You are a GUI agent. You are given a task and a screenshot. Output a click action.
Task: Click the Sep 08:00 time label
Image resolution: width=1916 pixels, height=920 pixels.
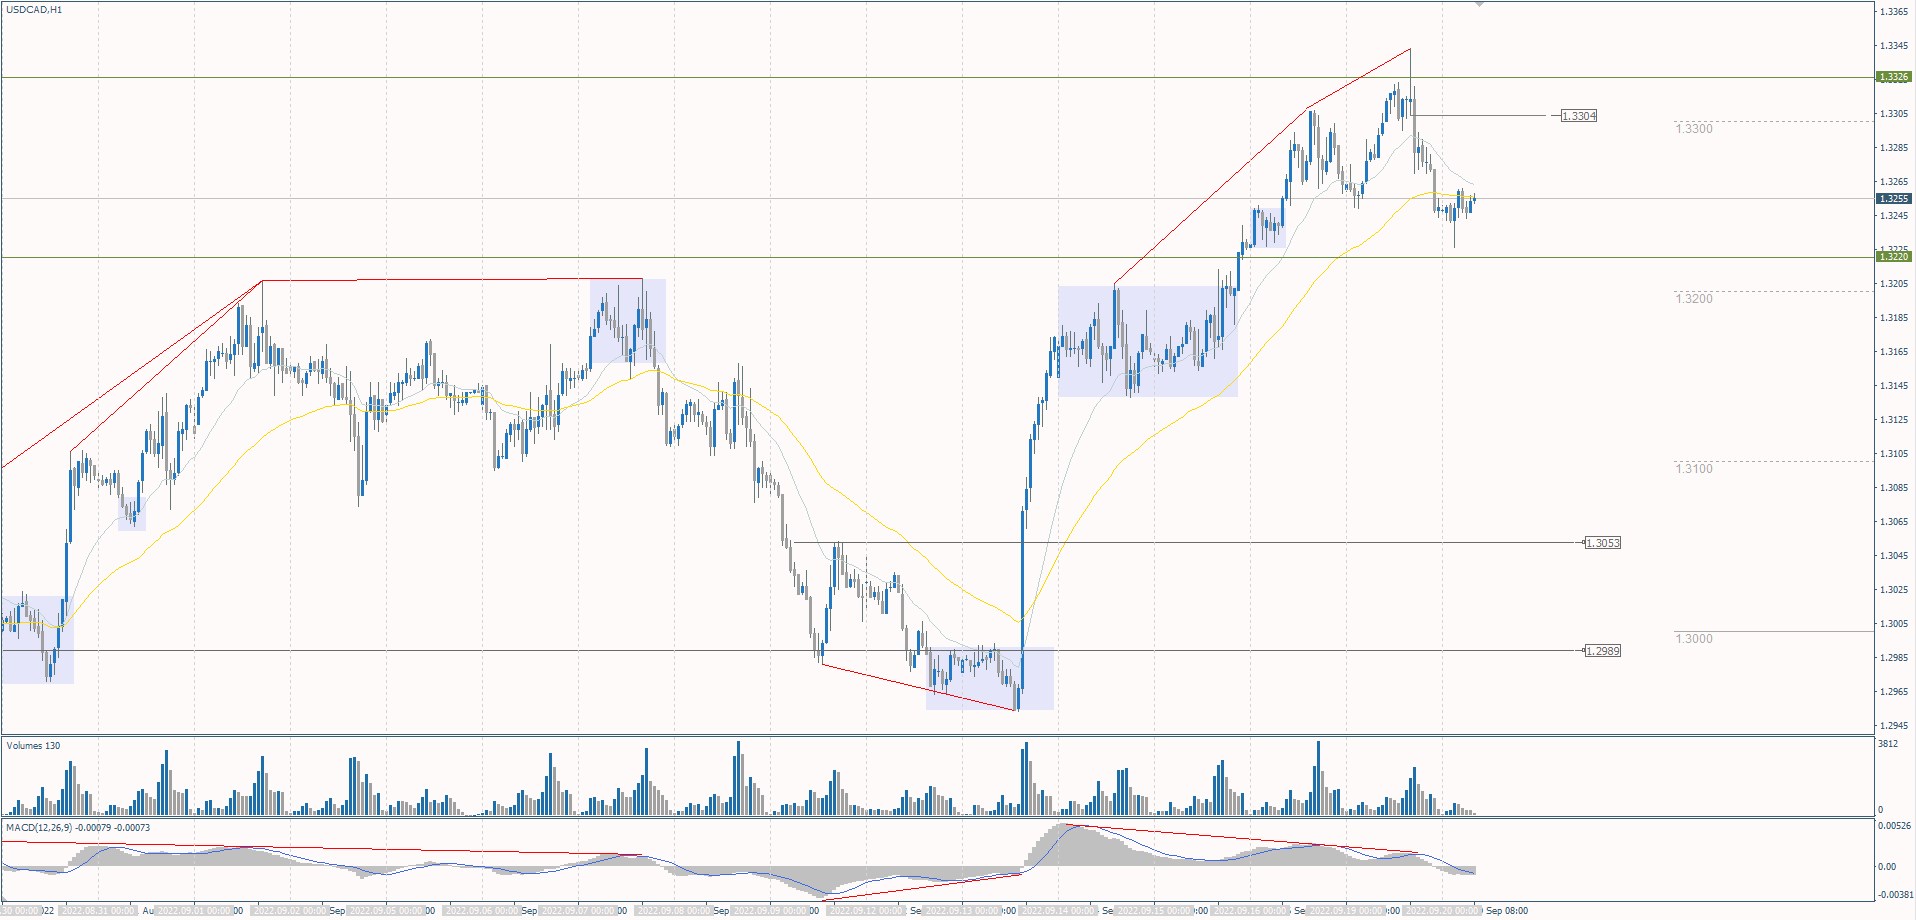1507,911
